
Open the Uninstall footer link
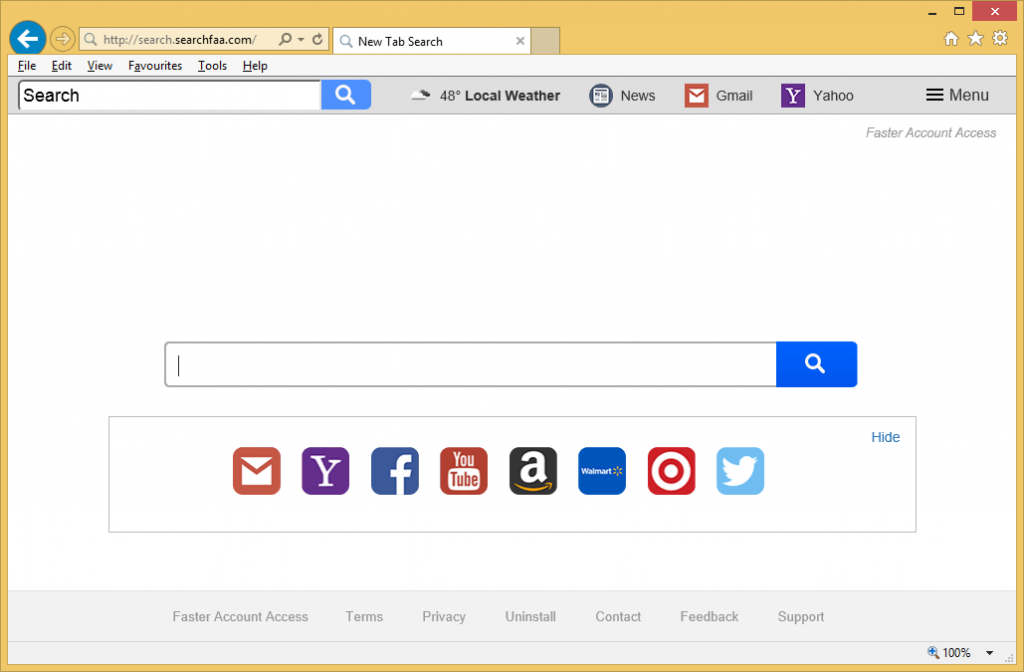click(530, 616)
